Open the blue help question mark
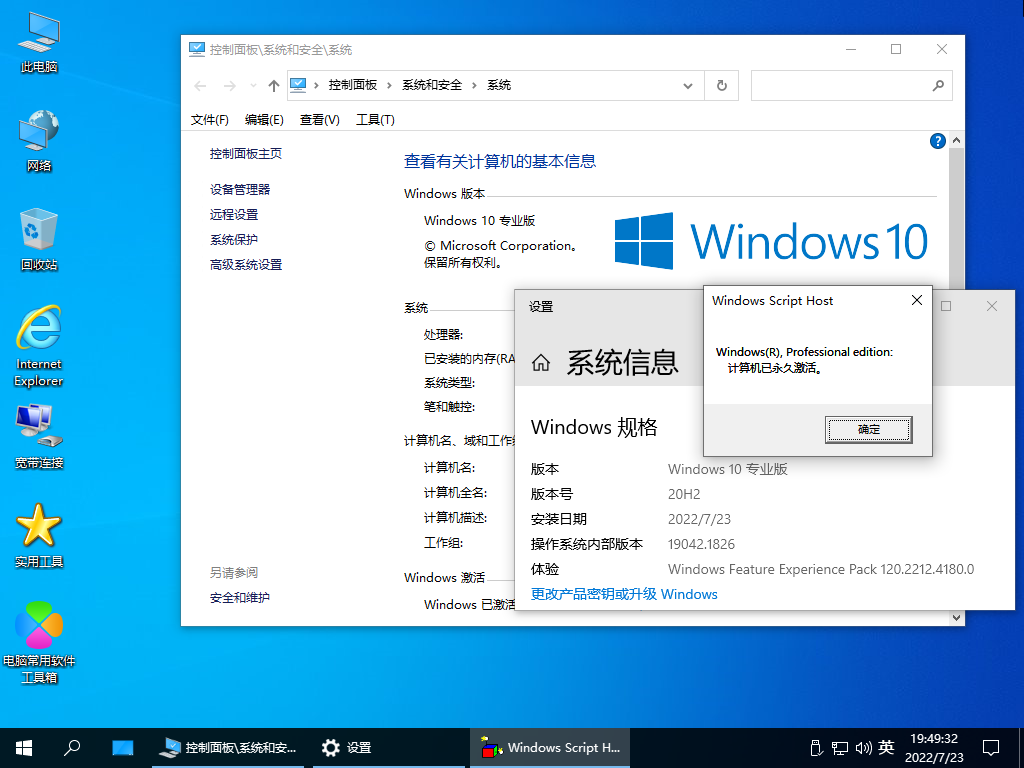Viewport: 1024px width, 768px height. click(937, 141)
